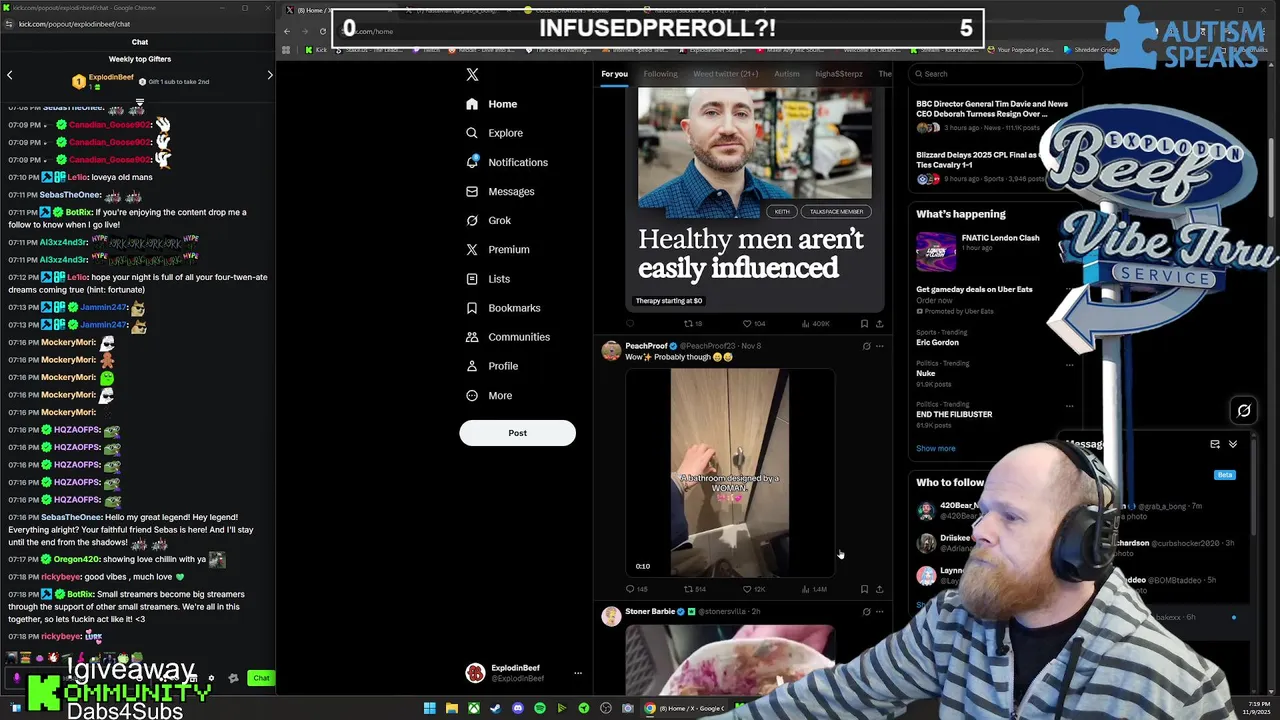Collapse the Messages drawer
This screenshot has width=1280, height=720.
[x=1233, y=444]
